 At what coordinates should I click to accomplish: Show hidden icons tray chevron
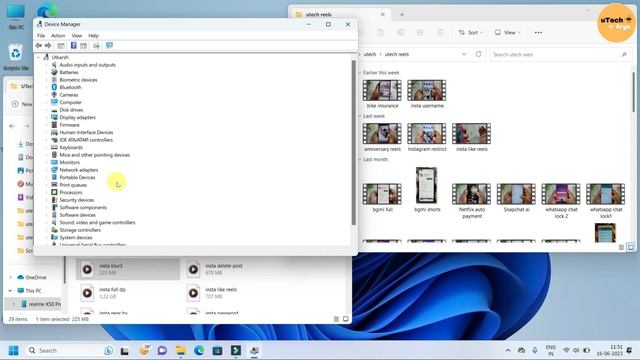(x=508, y=351)
